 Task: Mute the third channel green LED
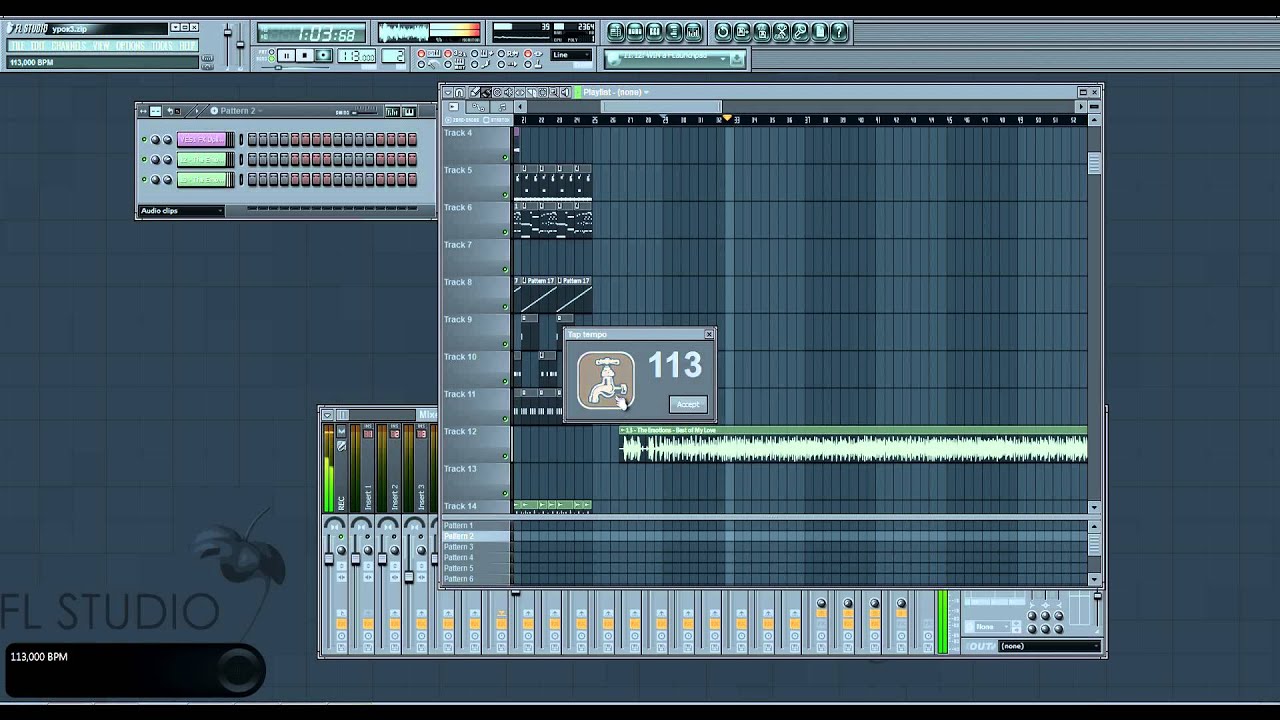[x=144, y=179]
